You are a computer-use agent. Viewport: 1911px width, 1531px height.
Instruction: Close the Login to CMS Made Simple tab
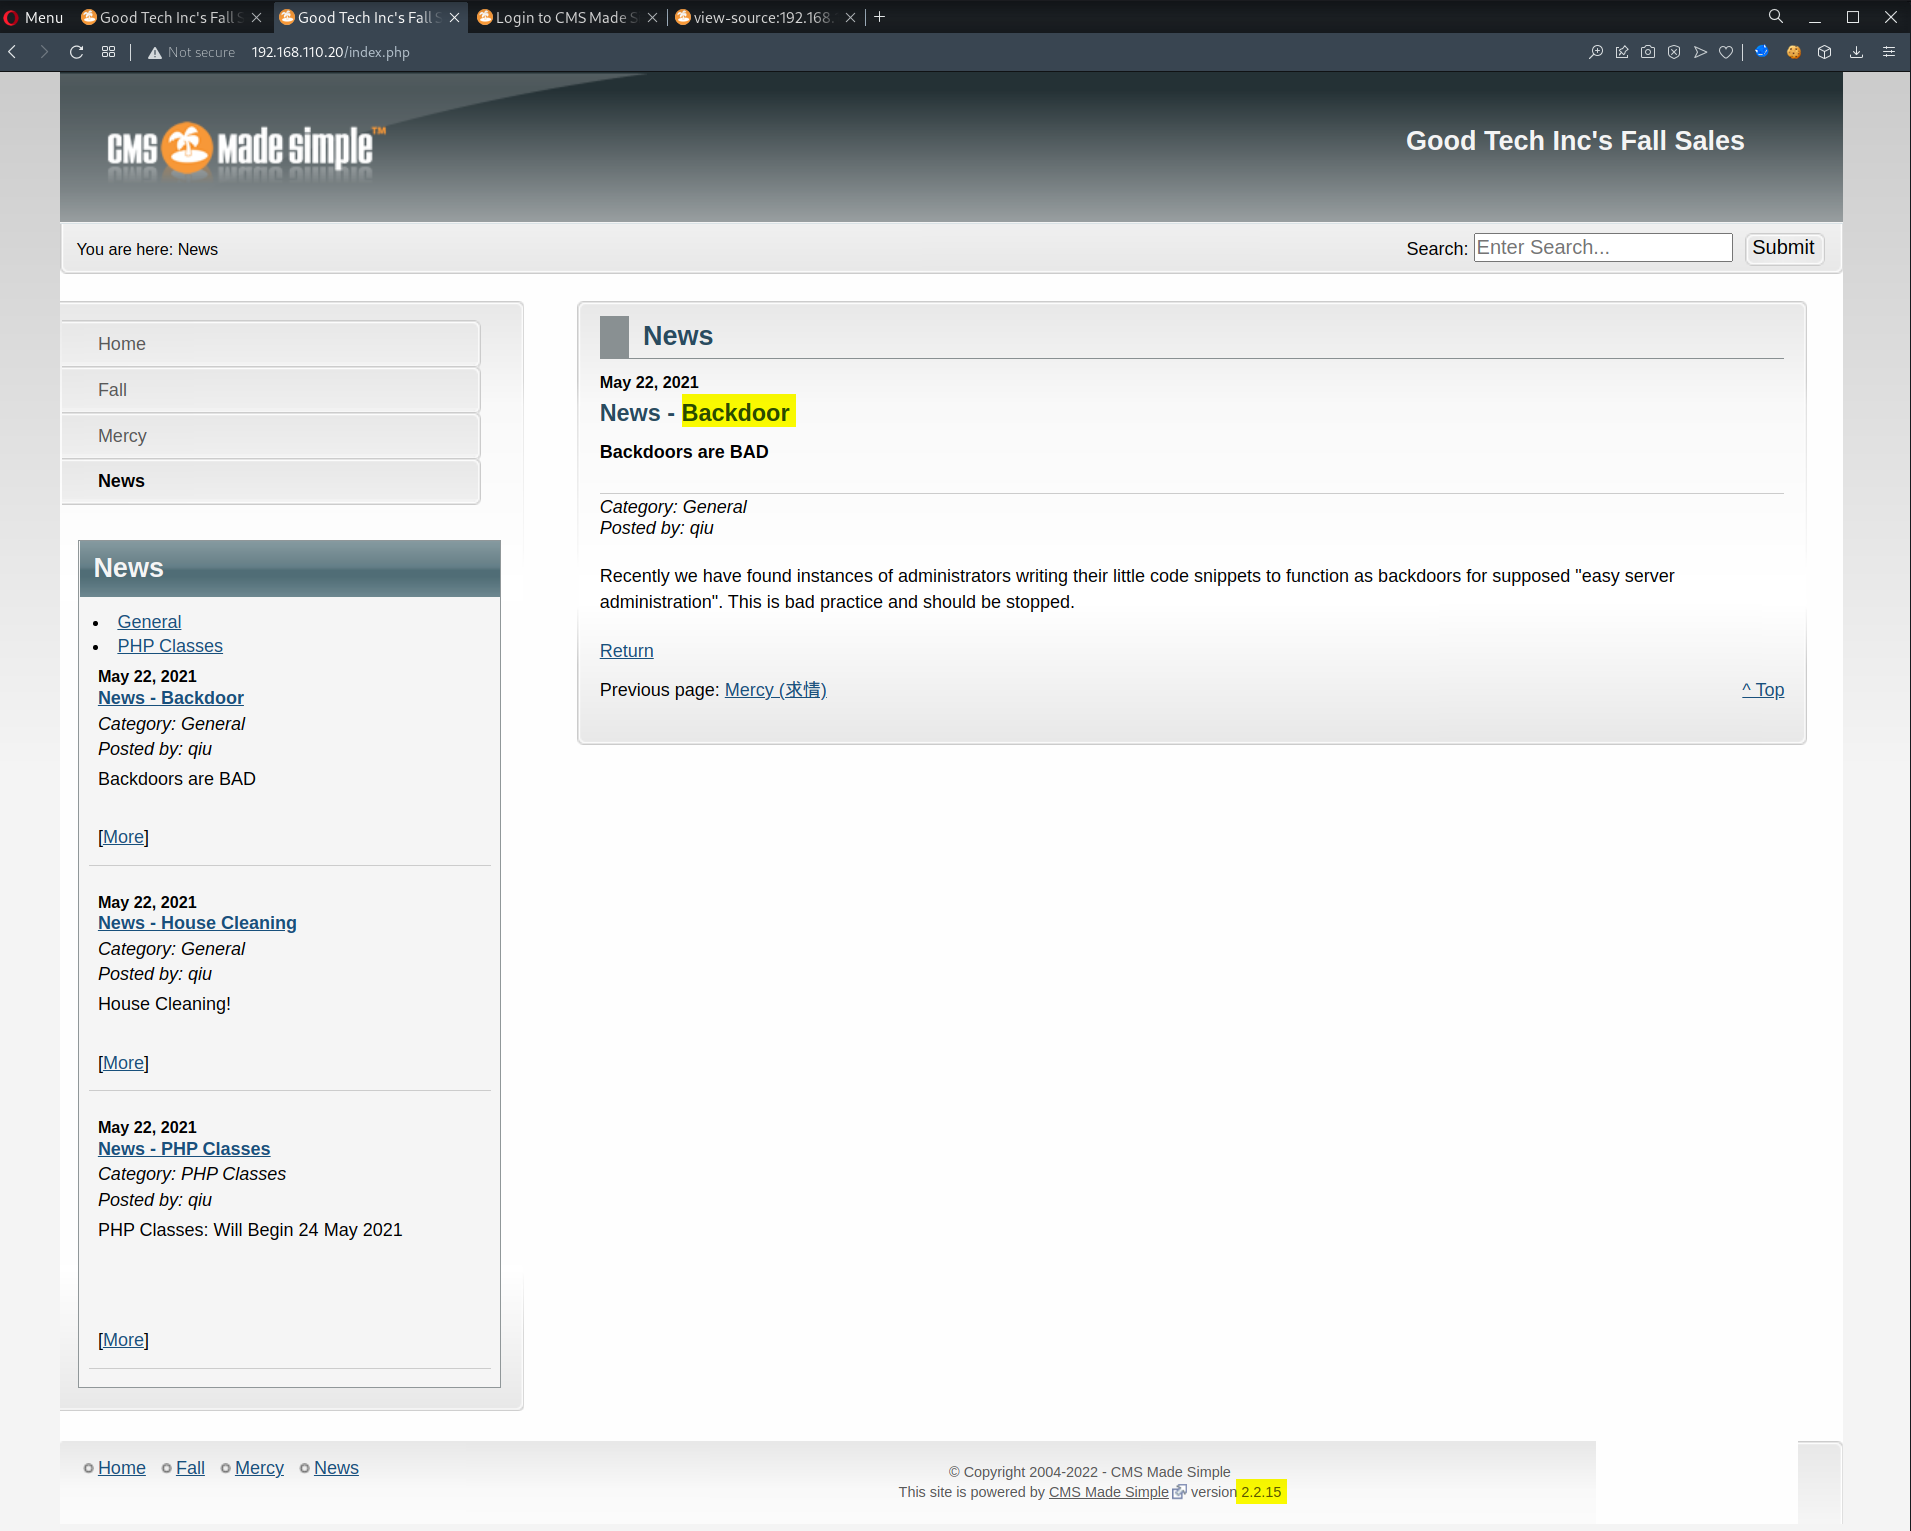click(x=652, y=17)
